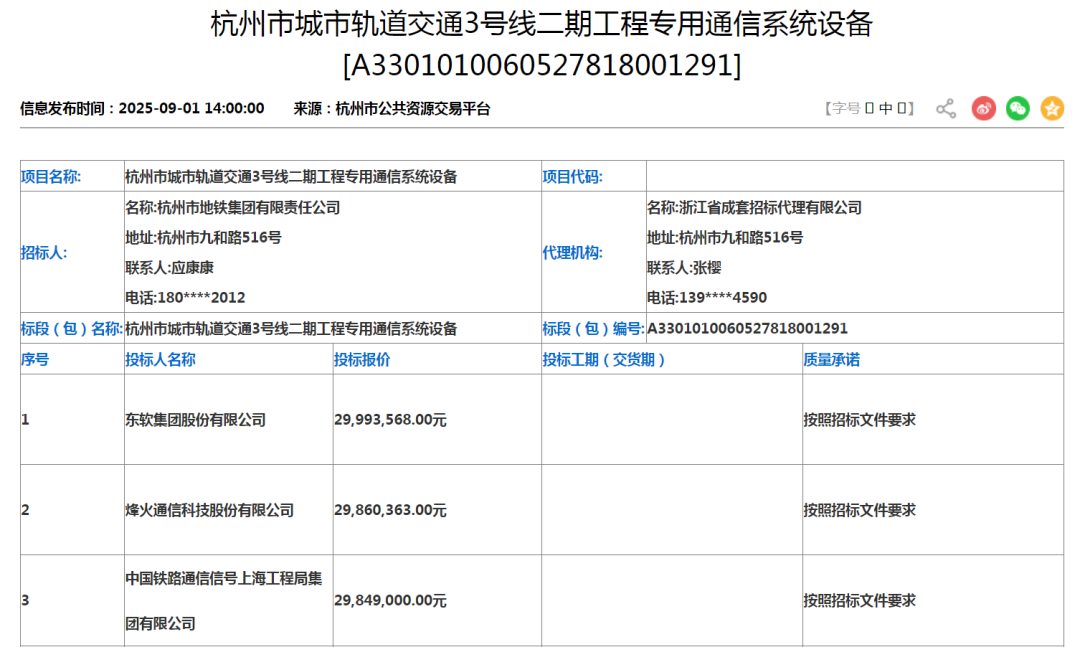Click bidder 中国铁路通信信号上海工程局集团有限公司
The width and height of the screenshot is (1080, 647).
coord(224,601)
